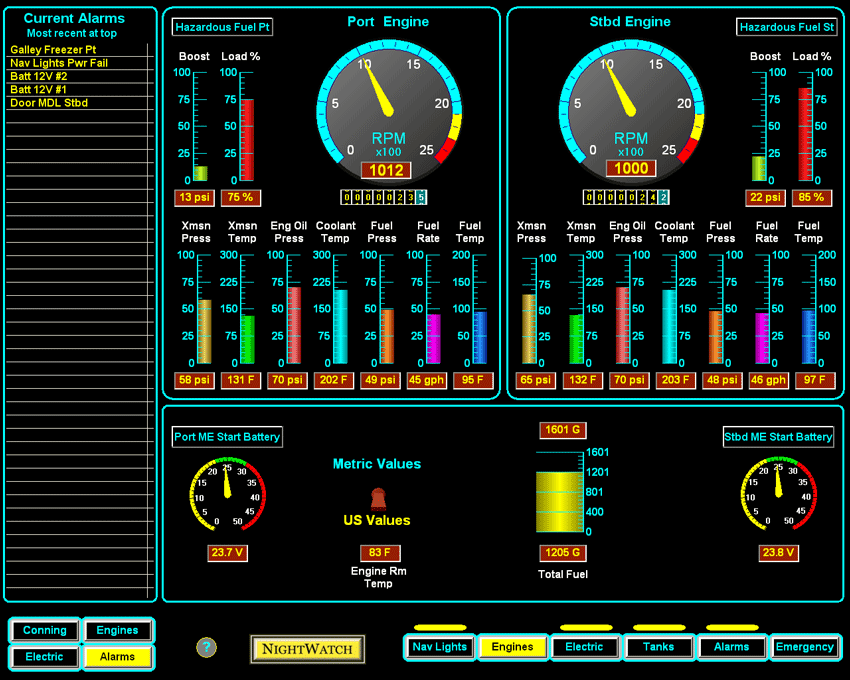Click the Stbd ME Start Battery voltmeter

click(778, 495)
